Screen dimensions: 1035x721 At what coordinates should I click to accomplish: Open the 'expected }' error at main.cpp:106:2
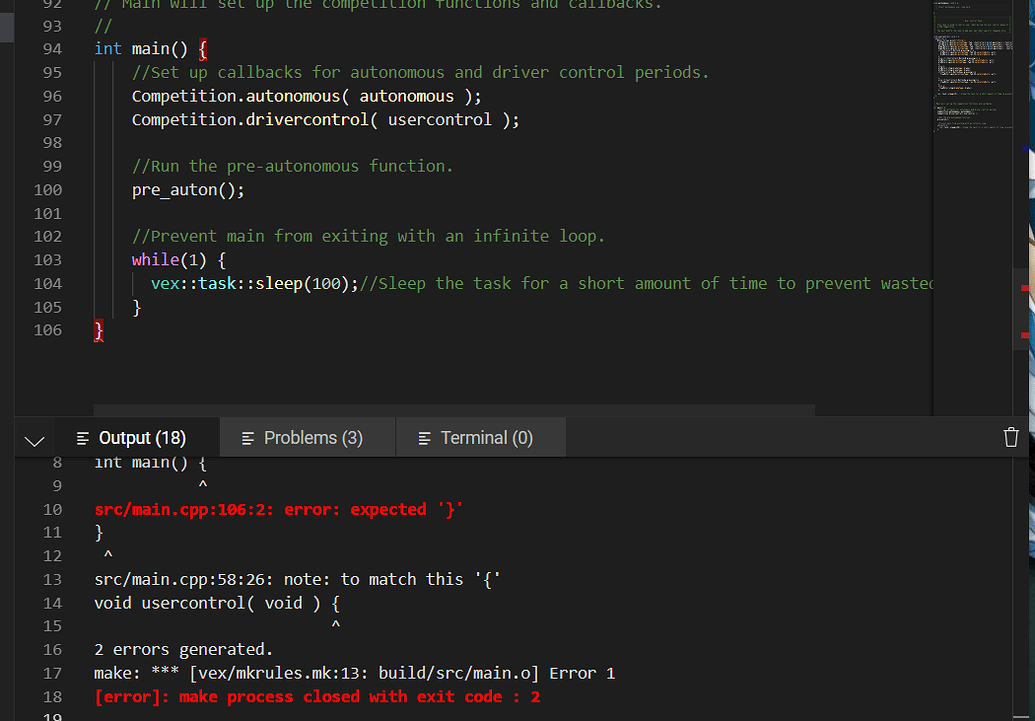[x=279, y=510]
